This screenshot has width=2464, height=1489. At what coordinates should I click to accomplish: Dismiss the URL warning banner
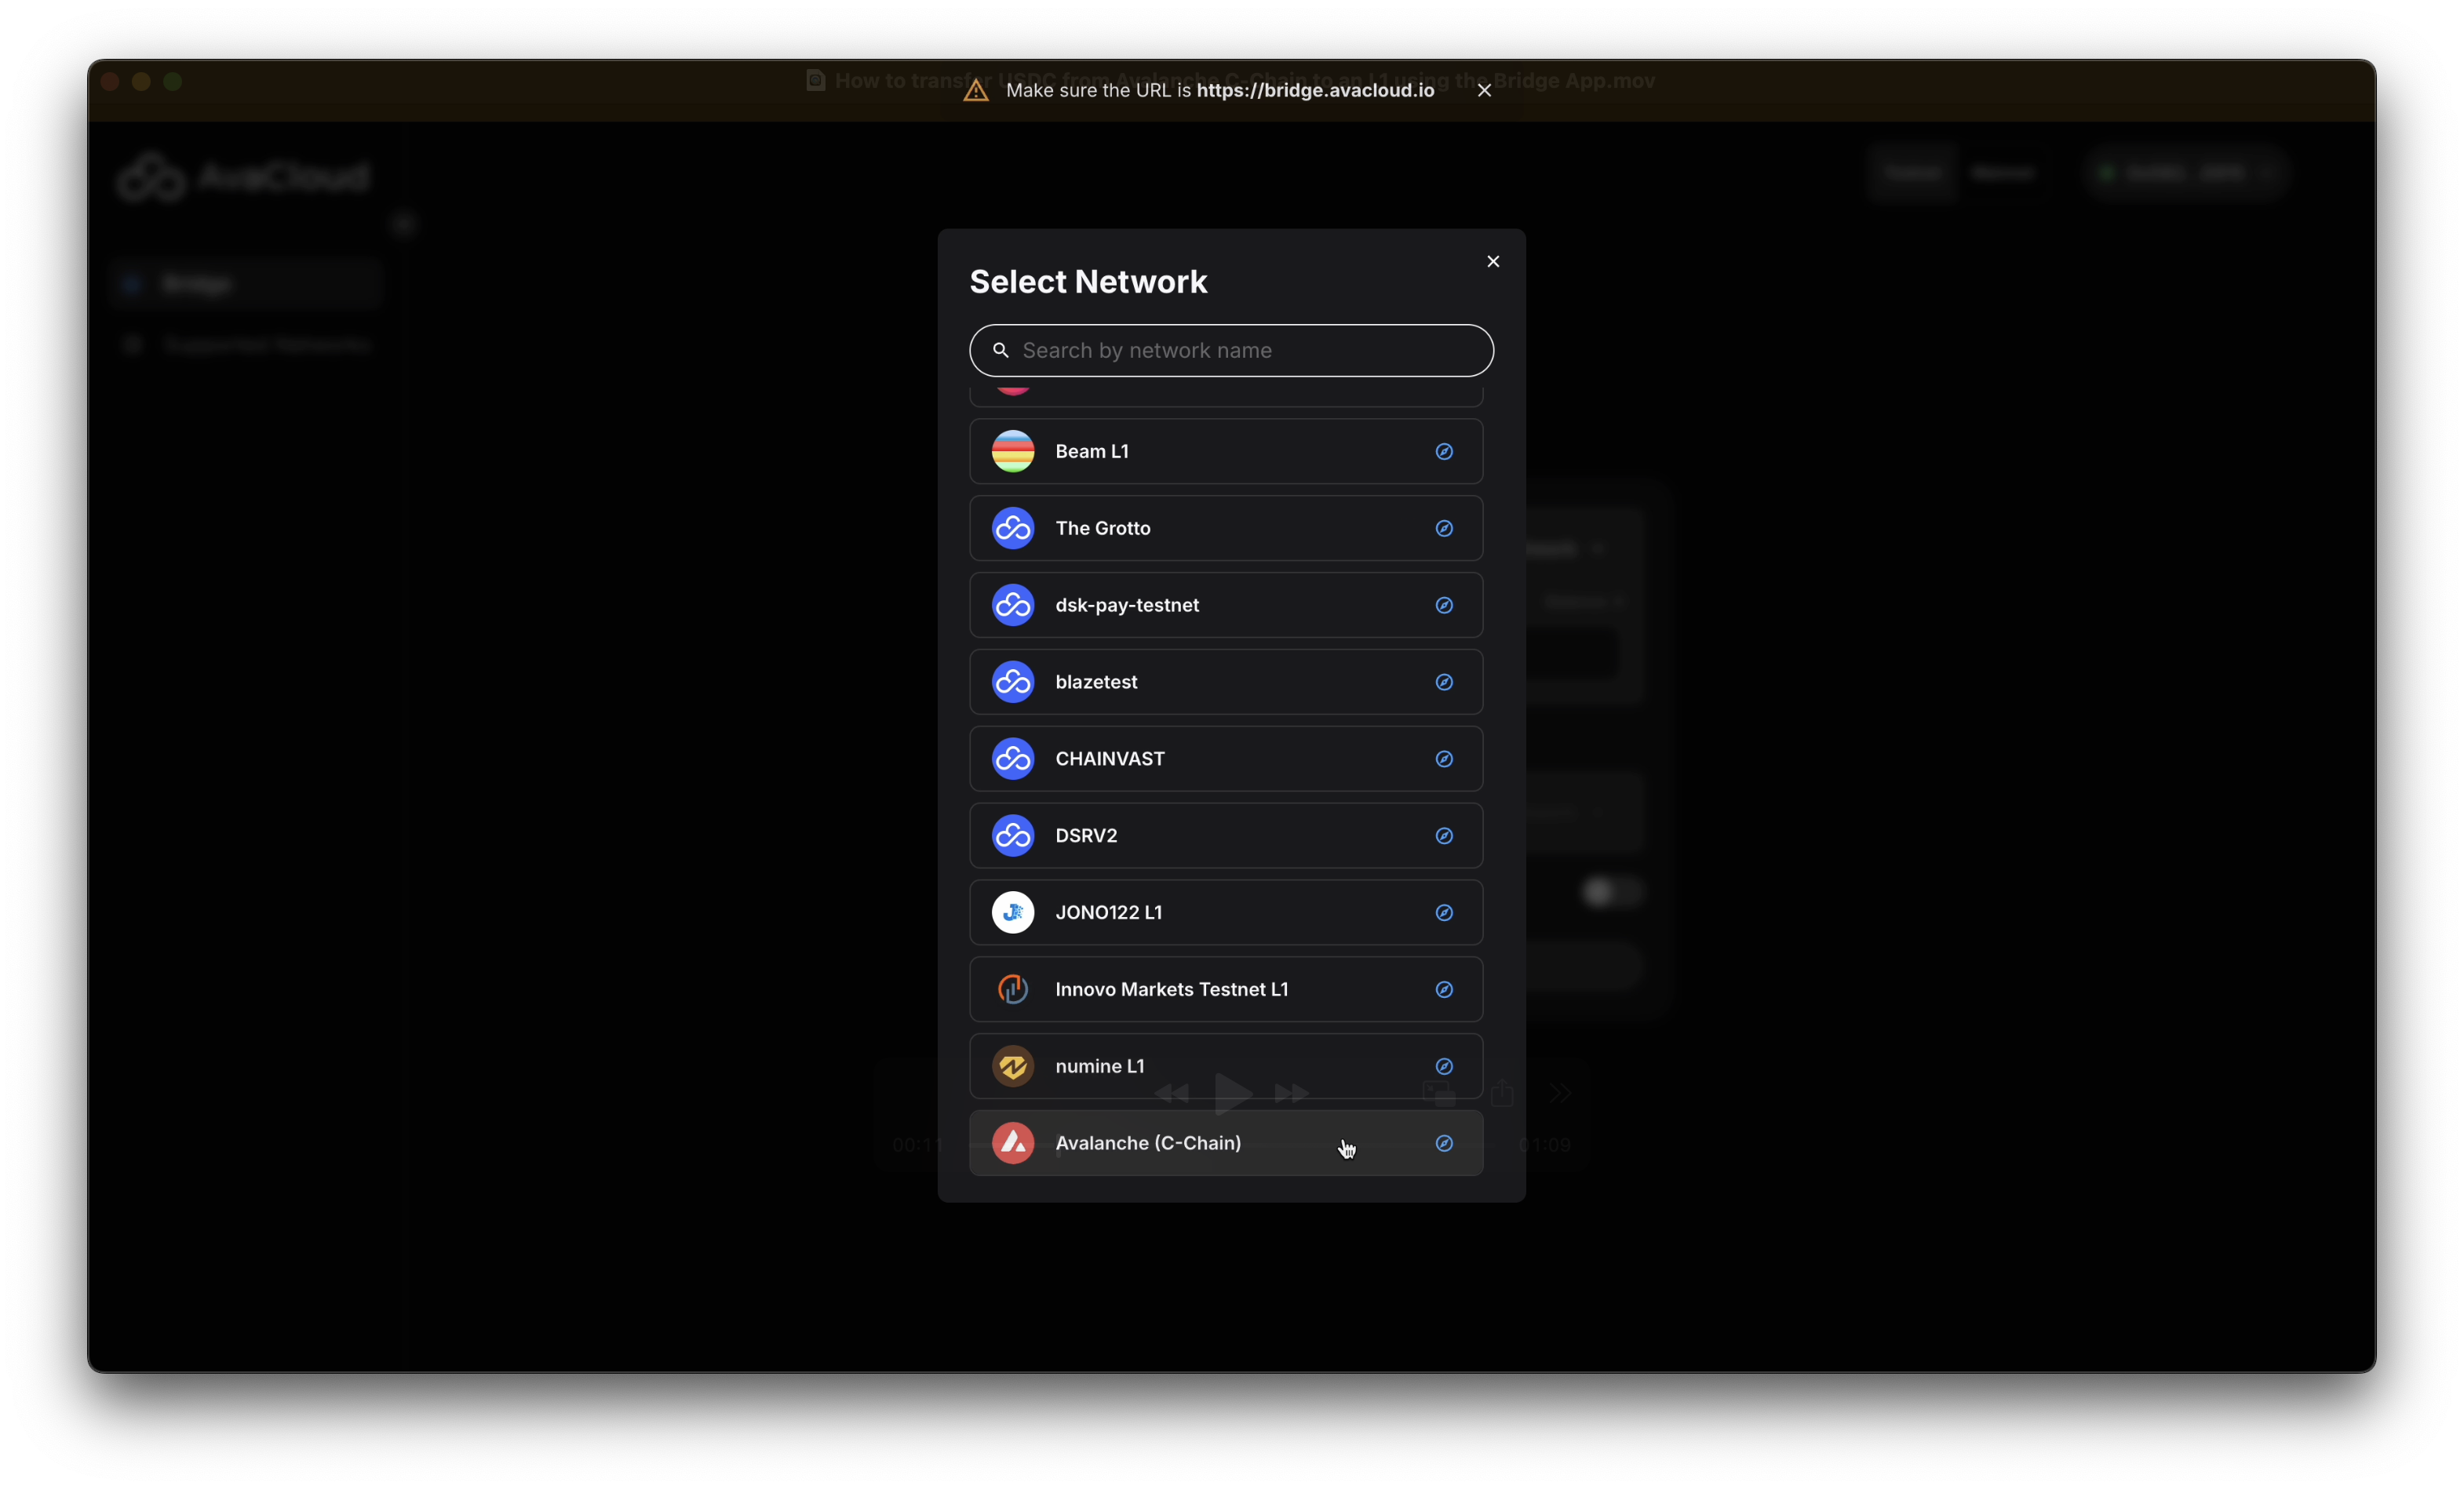(1484, 90)
